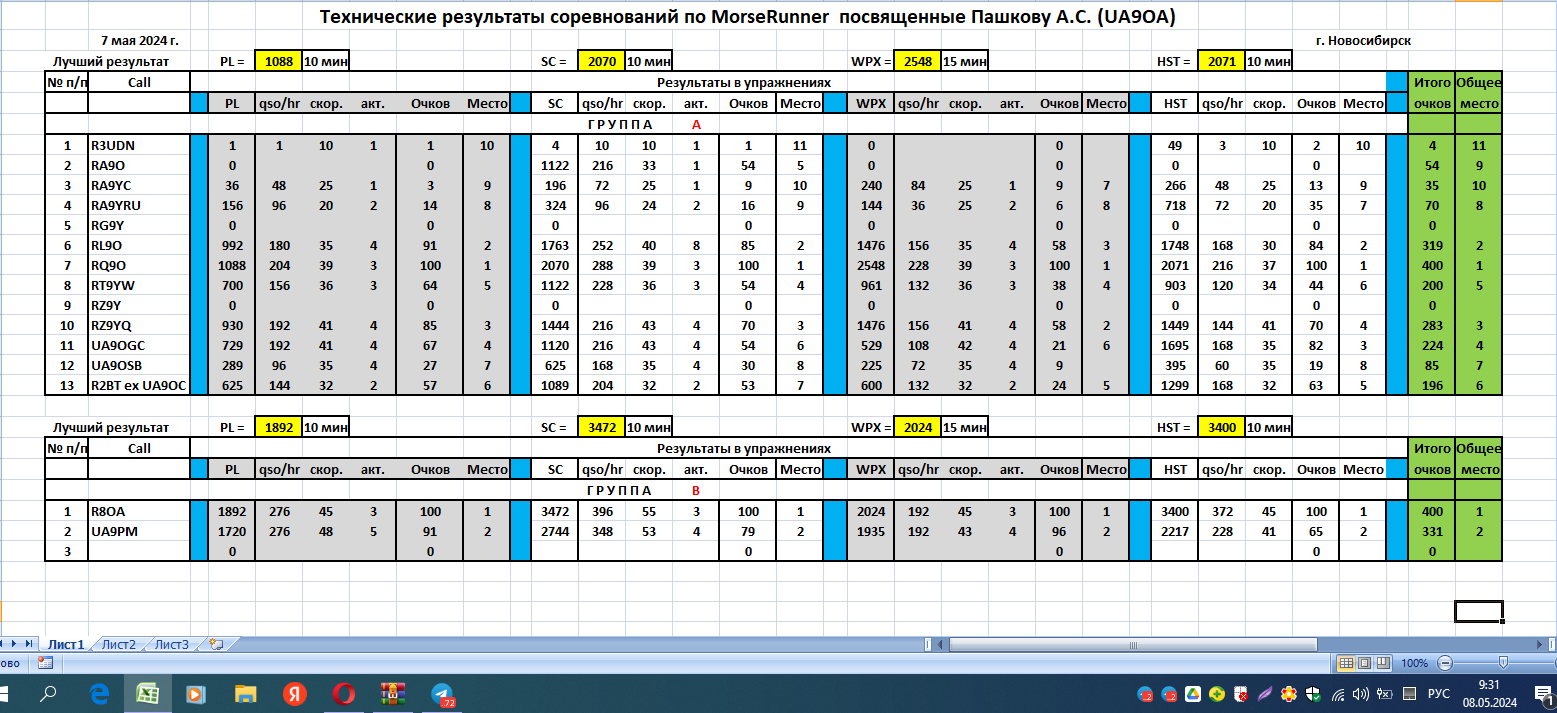The height and width of the screenshot is (713, 1557).
Task: Switch to Лист2 sheet tab
Action: pyautogui.click(x=118, y=645)
